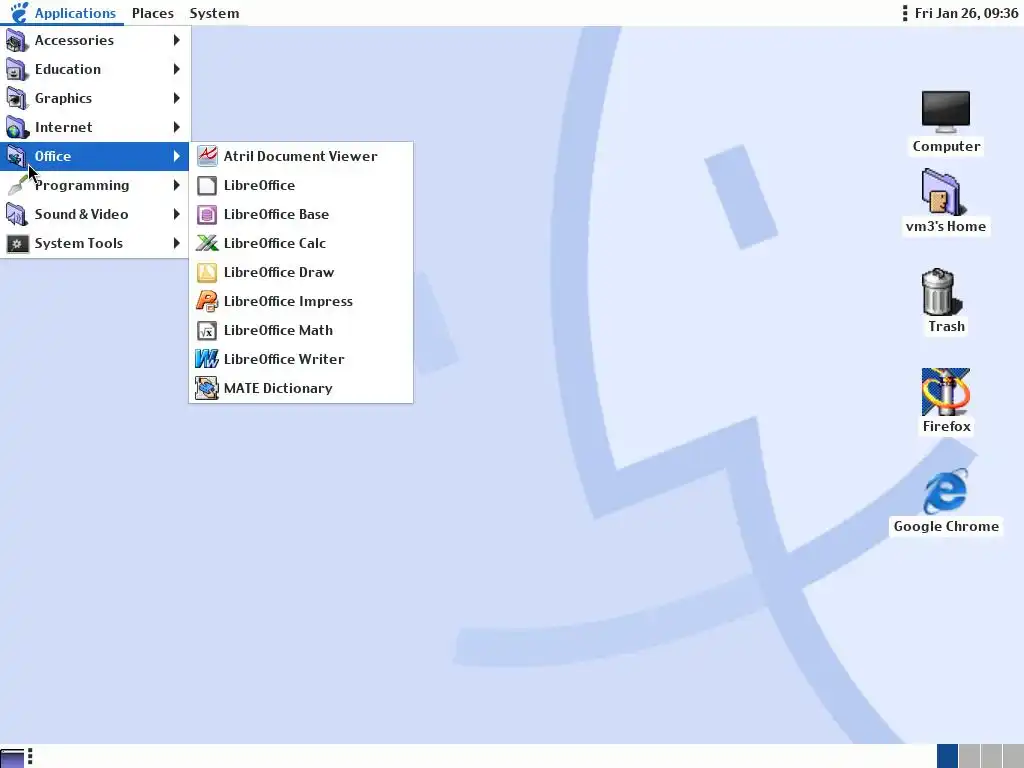Open Atril Document Viewer entry
This screenshot has width=1024, height=768.
[301, 156]
